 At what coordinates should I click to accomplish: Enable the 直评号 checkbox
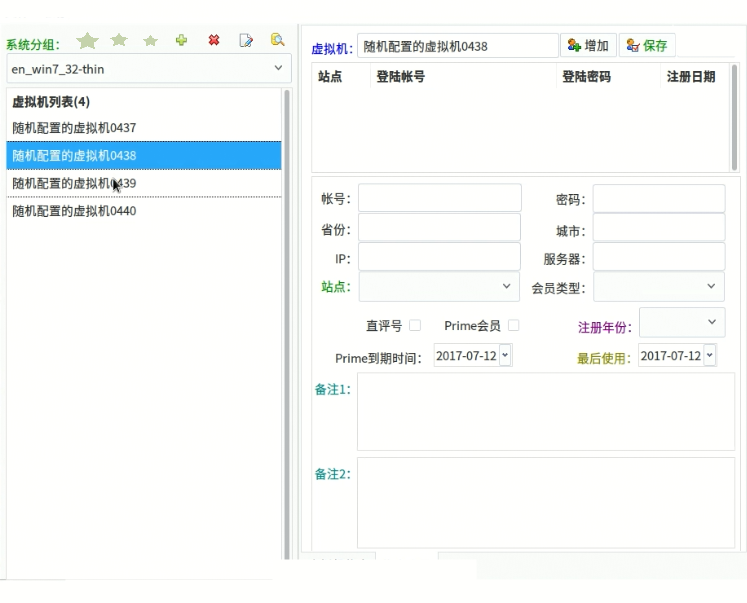coord(415,325)
